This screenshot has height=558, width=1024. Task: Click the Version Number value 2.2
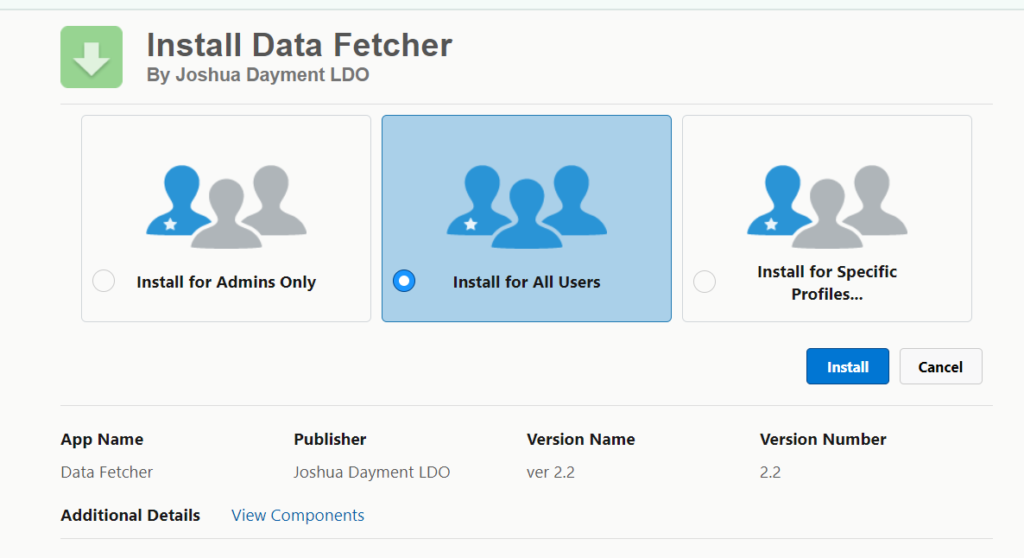click(x=770, y=472)
